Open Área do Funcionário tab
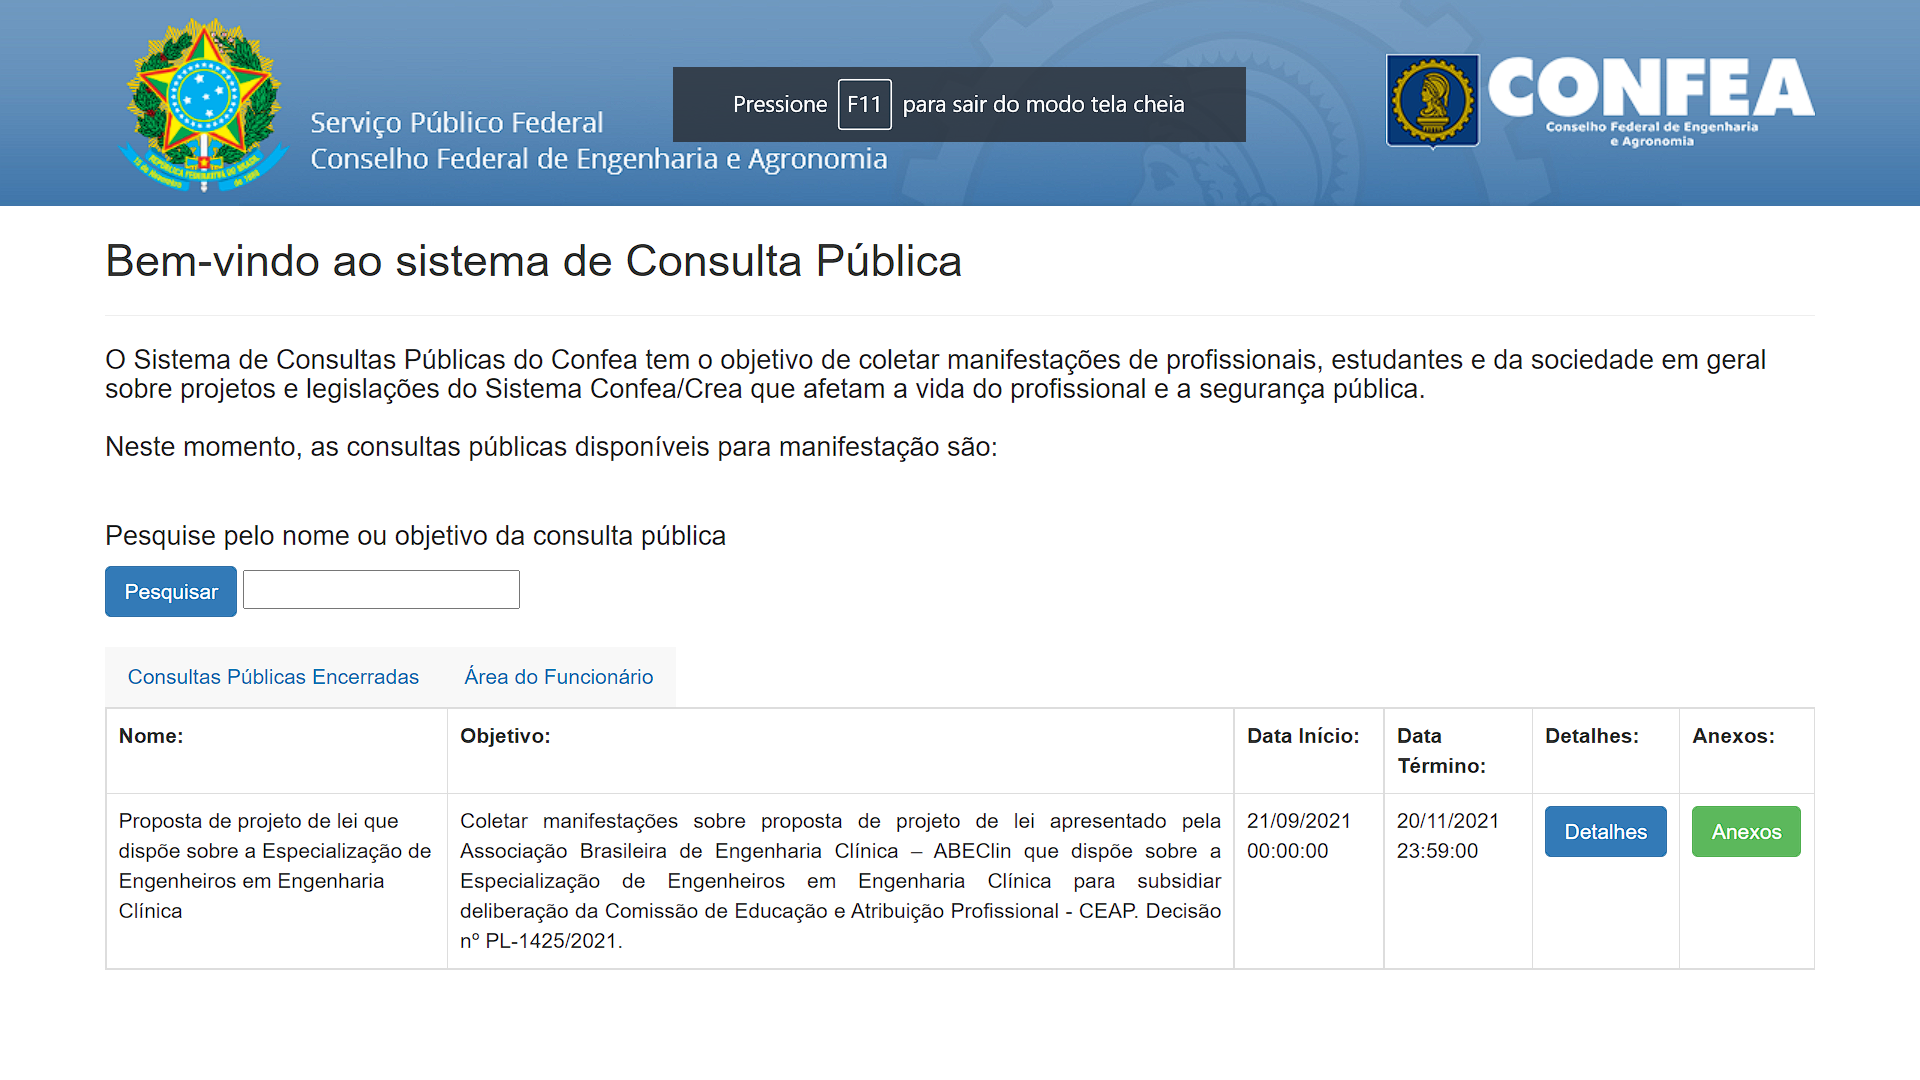This screenshot has width=1920, height=1080. pyautogui.click(x=558, y=677)
